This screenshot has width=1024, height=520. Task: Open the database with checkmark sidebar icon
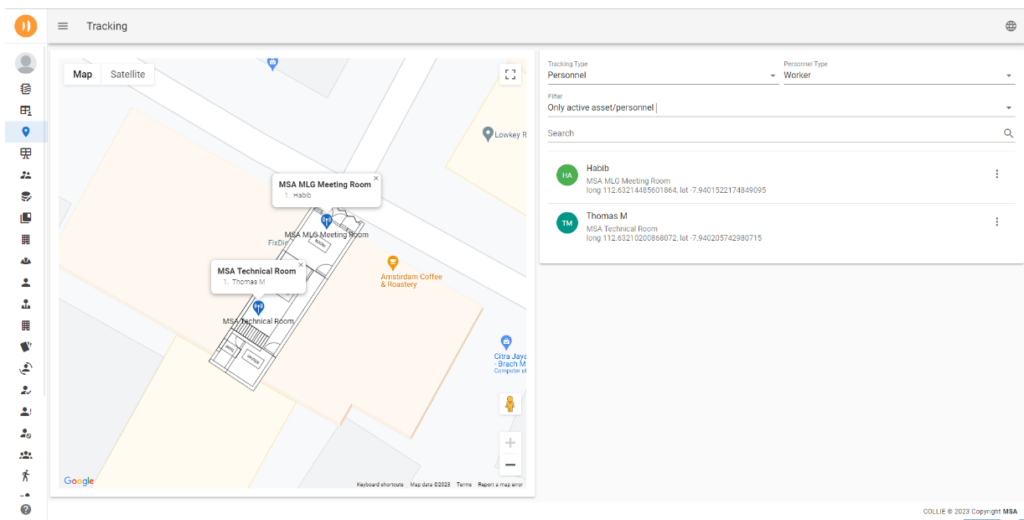point(25,197)
